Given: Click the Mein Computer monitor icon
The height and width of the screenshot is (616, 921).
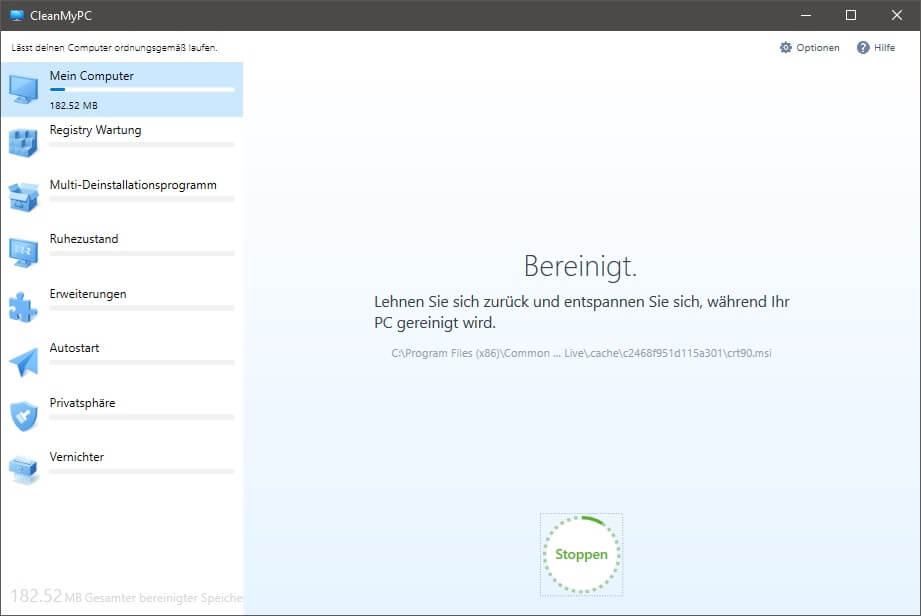Looking at the screenshot, I should [x=24, y=90].
